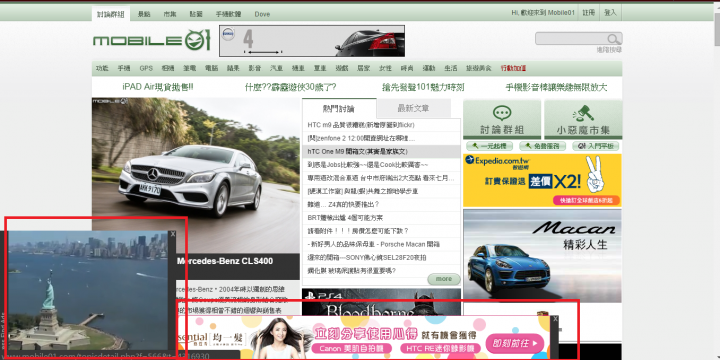720x360 pixels.
Task: Open the 筆電 category in navigation bar
Action: click(190, 68)
